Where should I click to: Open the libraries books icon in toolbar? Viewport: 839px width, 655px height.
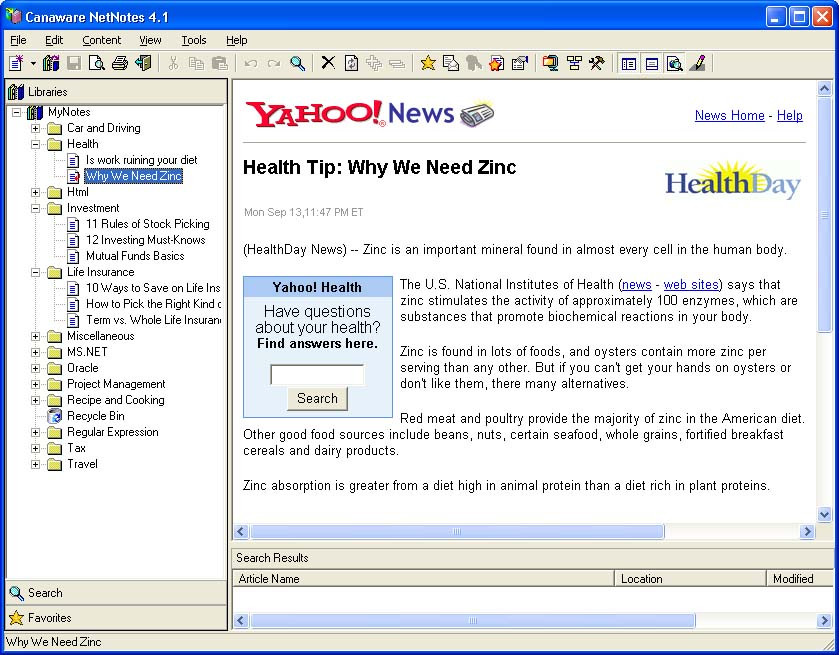51,63
